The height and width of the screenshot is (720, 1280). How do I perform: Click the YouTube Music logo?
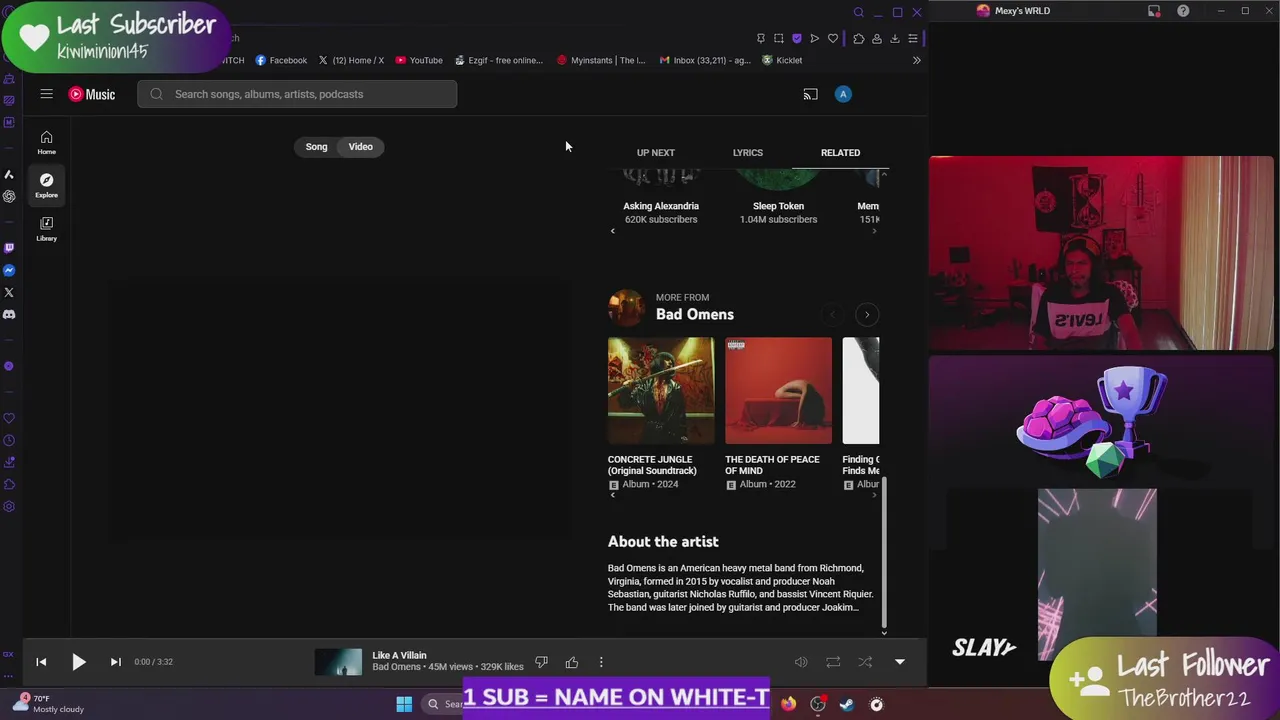pyautogui.click(x=92, y=94)
